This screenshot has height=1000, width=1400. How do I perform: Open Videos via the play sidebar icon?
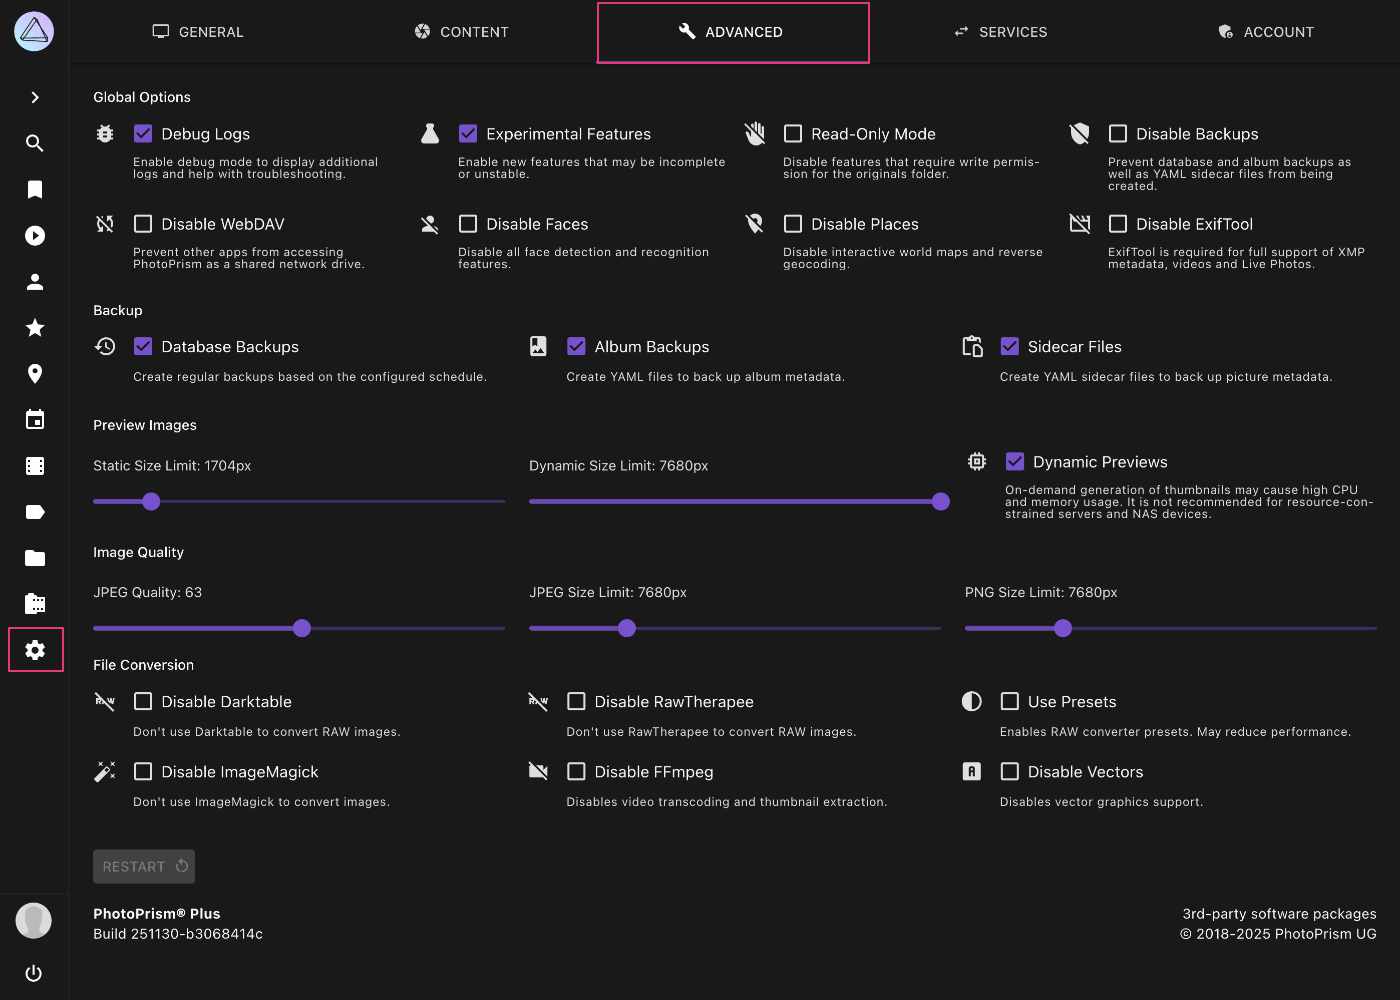[x=35, y=236]
